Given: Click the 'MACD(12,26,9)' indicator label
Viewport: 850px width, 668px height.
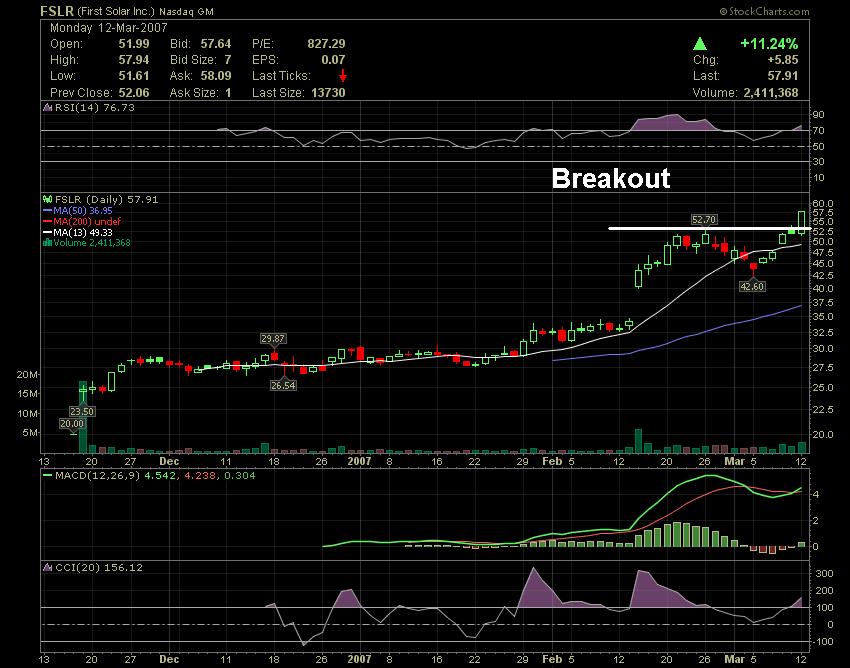Looking at the screenshot, I should pos(98,476).
